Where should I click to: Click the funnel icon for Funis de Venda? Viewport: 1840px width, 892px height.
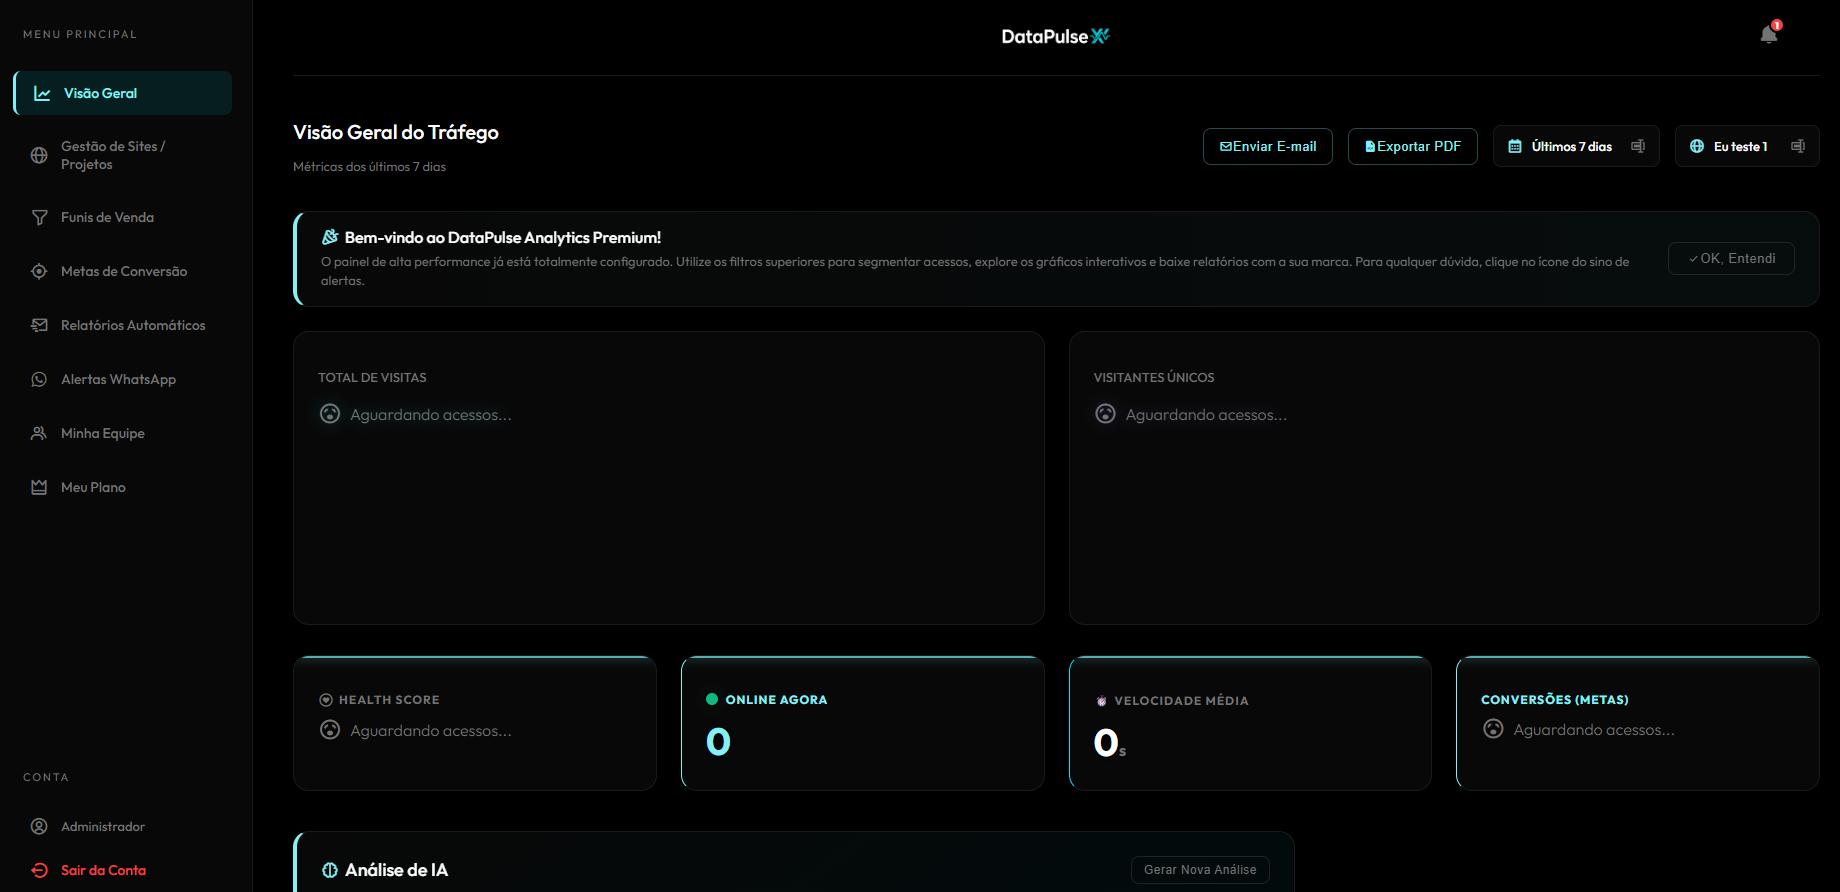(39, 217)
